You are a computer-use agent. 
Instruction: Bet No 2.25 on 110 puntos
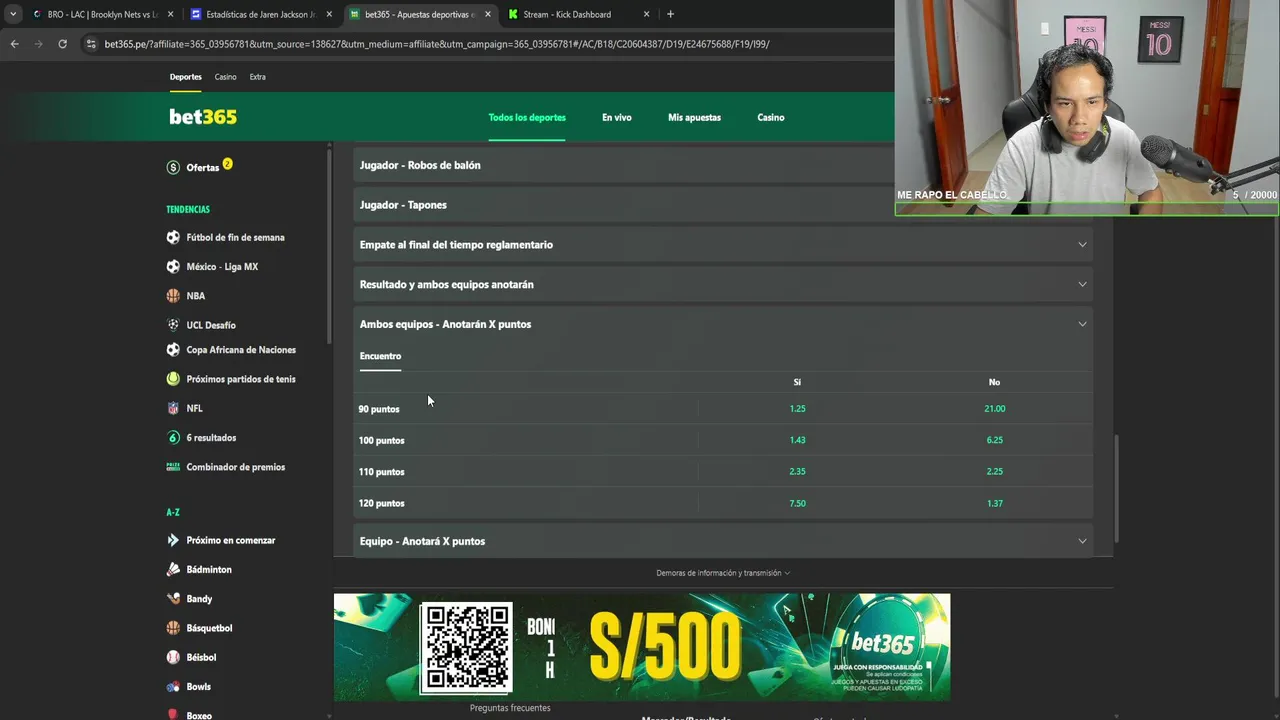[x=994, y=471]
